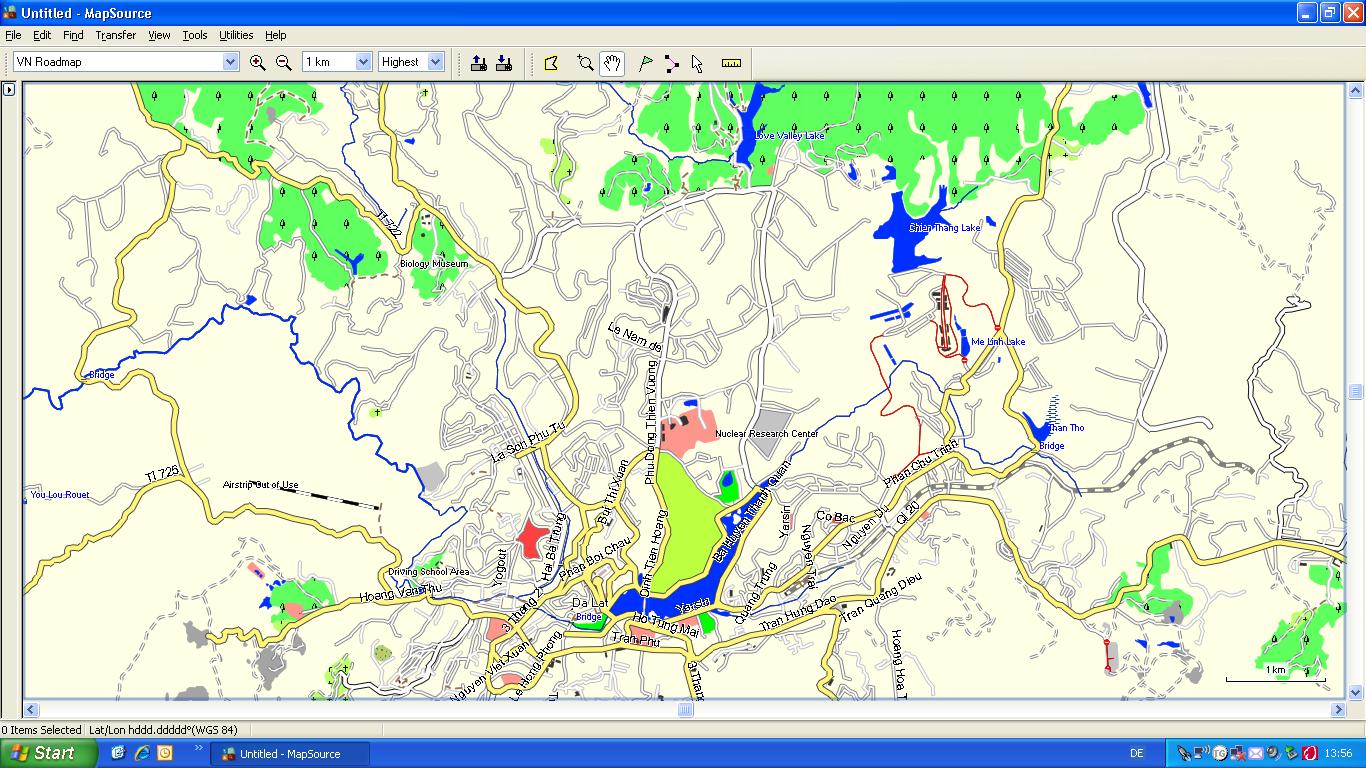Click the Airstrip Out of Use label
Screen dimensions: 1366x768
pos(260,485)
